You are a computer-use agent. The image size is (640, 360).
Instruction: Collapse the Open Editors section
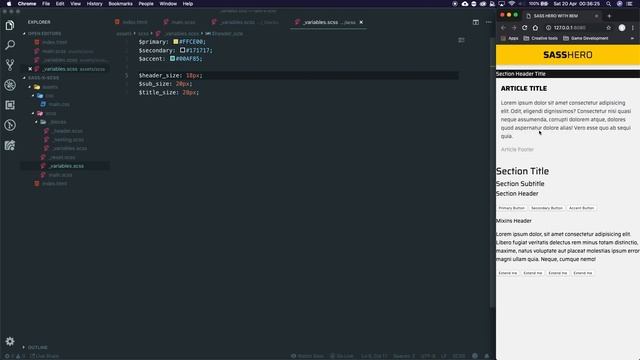coord(24,33)
